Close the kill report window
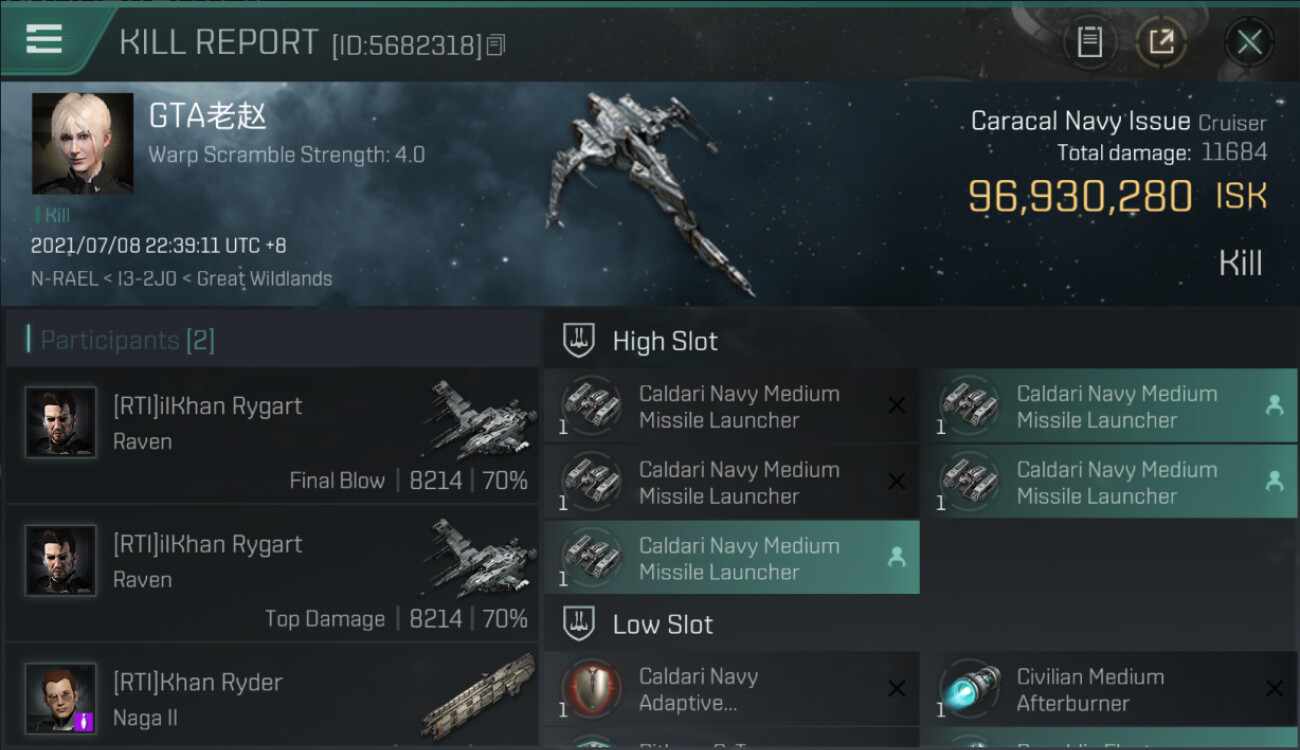This screenshot has height=750, width=1300. pyautogui.click(x=1249, y=42)
